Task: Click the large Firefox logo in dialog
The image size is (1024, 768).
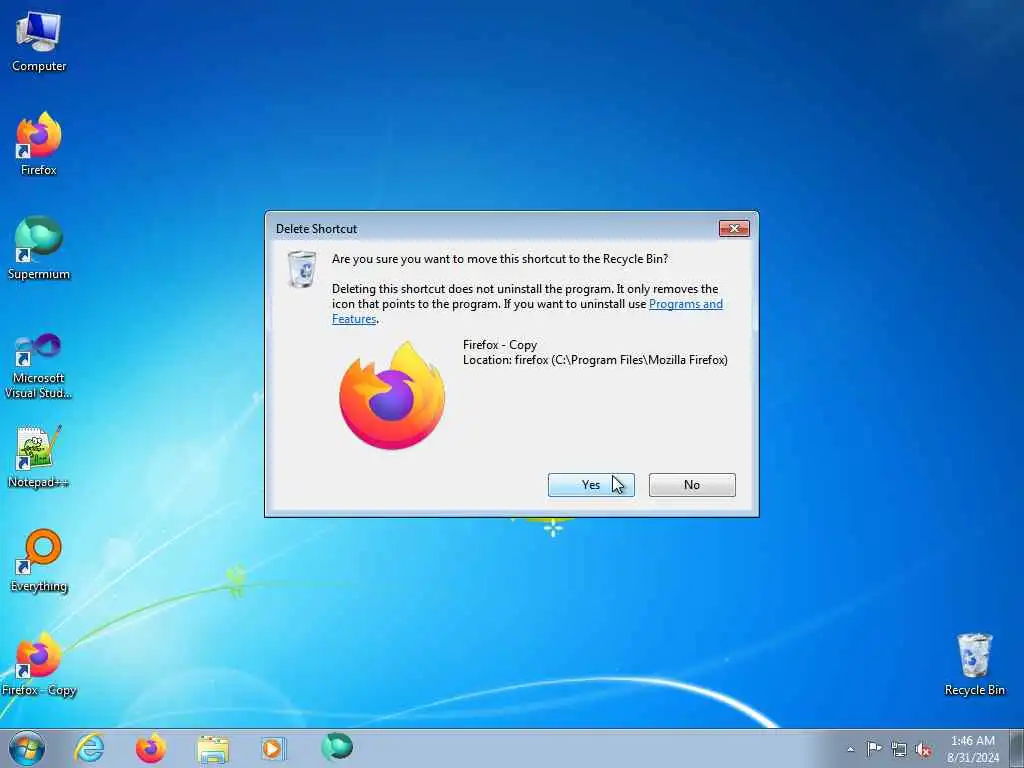Action: coord(392,395)
